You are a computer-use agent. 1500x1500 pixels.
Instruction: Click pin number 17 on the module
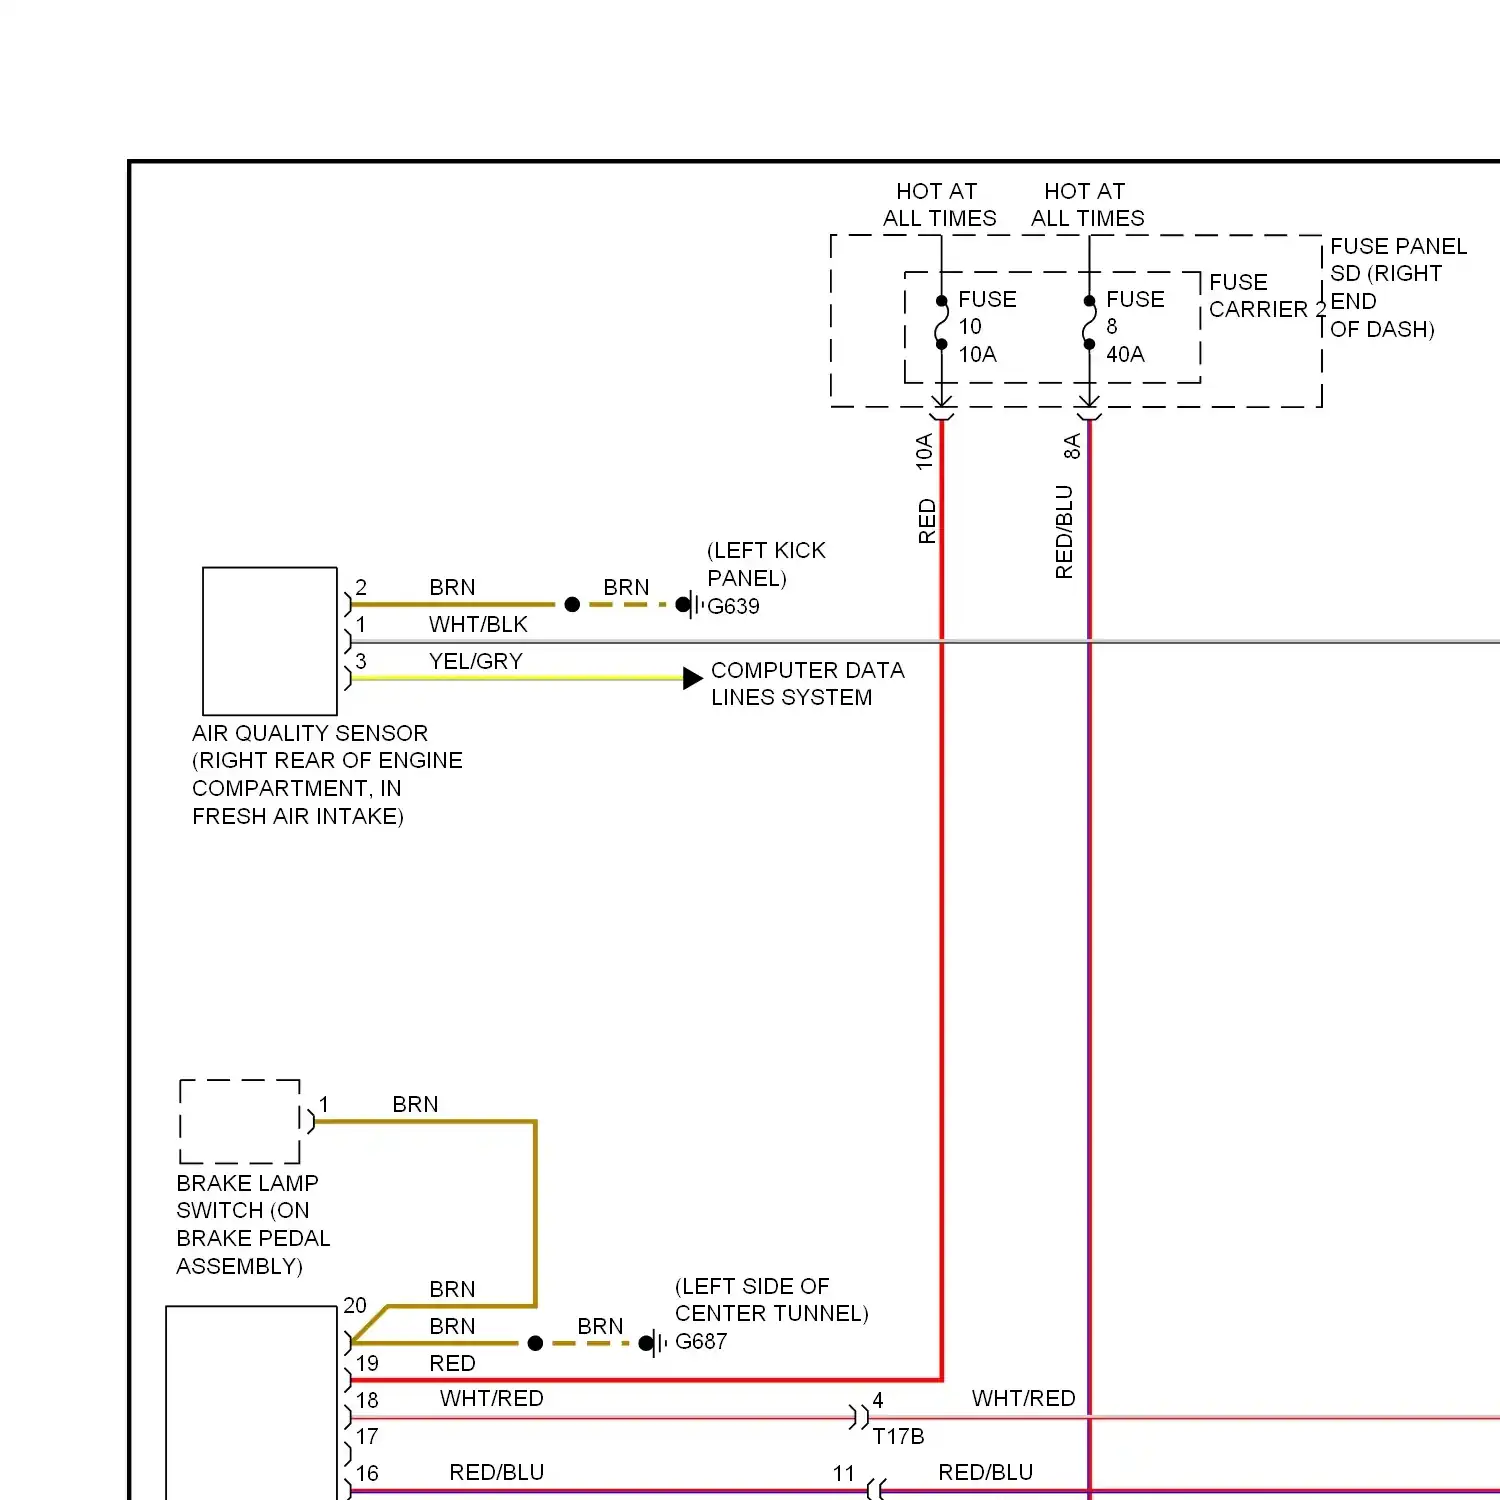[x=367, y=1437]
